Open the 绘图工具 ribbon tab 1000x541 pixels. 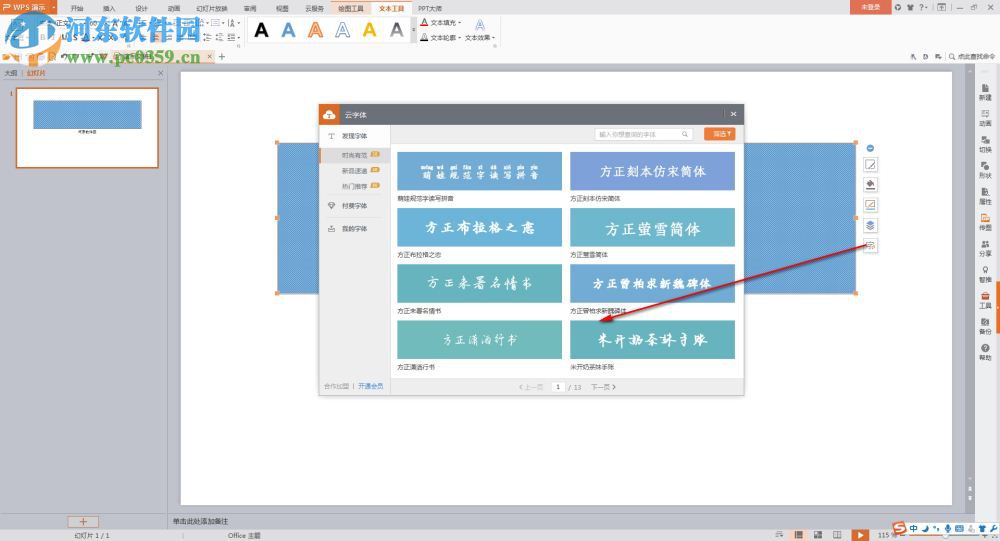point(351,8)
